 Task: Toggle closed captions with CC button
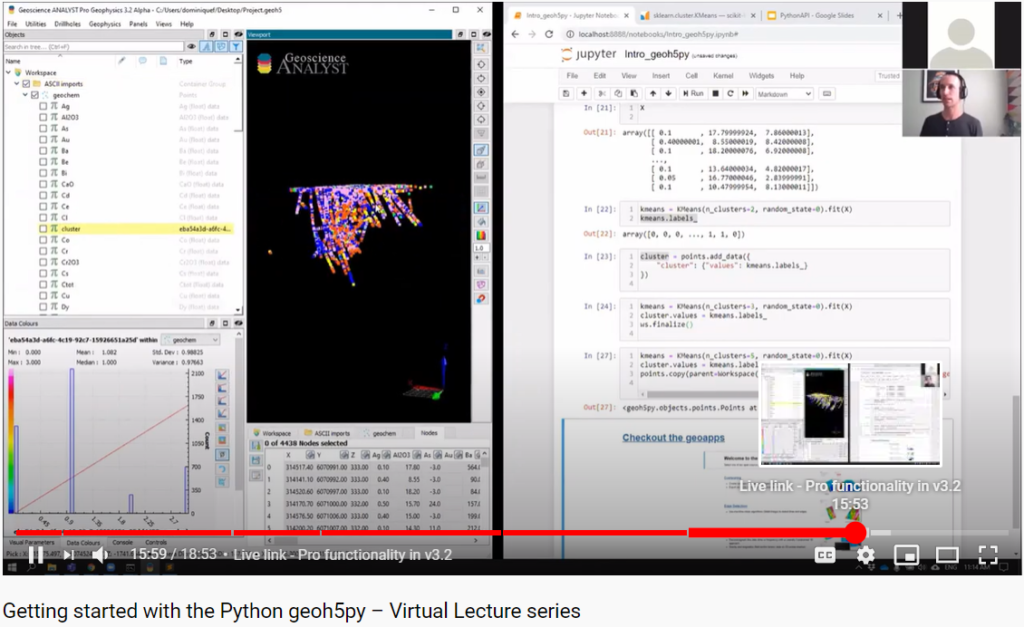click(x=825, y=555)
